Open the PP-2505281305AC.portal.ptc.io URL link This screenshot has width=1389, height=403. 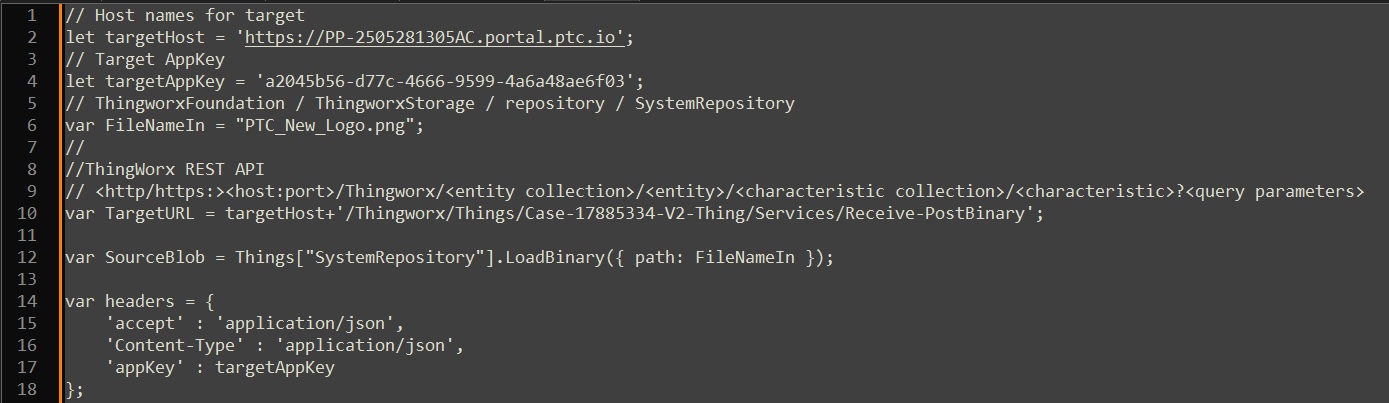(x=435, y=38)
